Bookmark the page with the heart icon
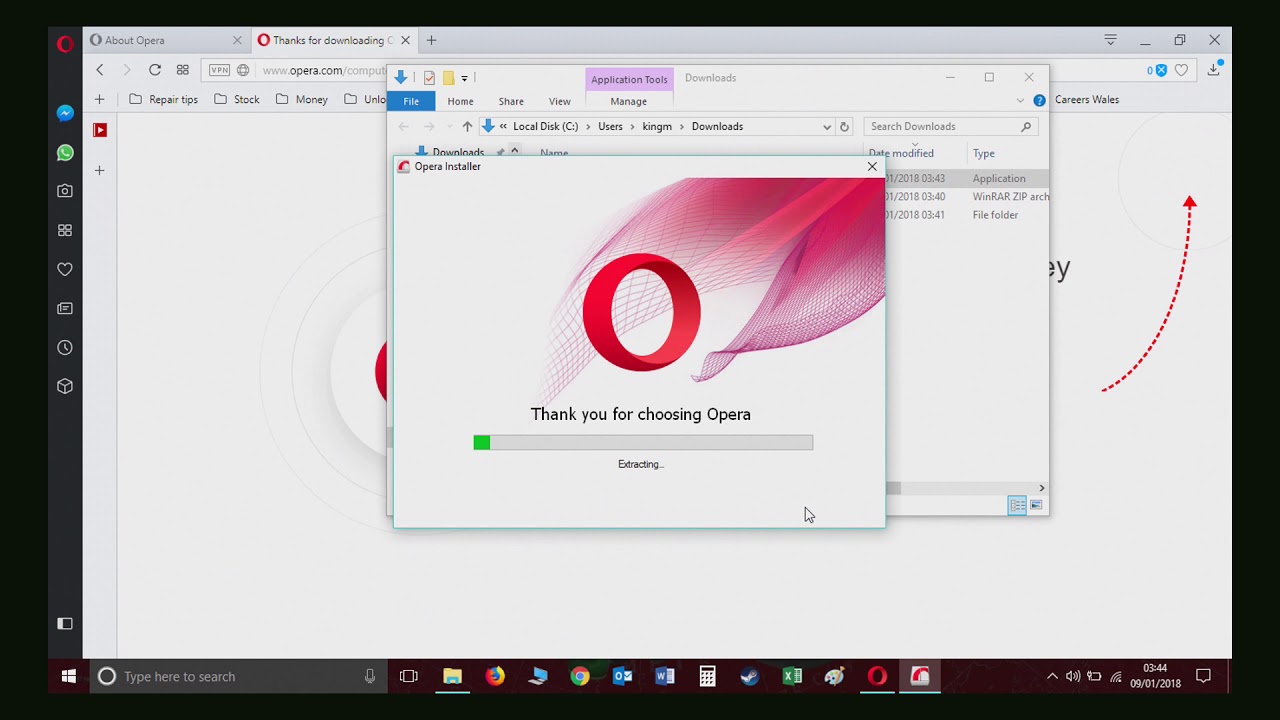 pos(1181,70)
